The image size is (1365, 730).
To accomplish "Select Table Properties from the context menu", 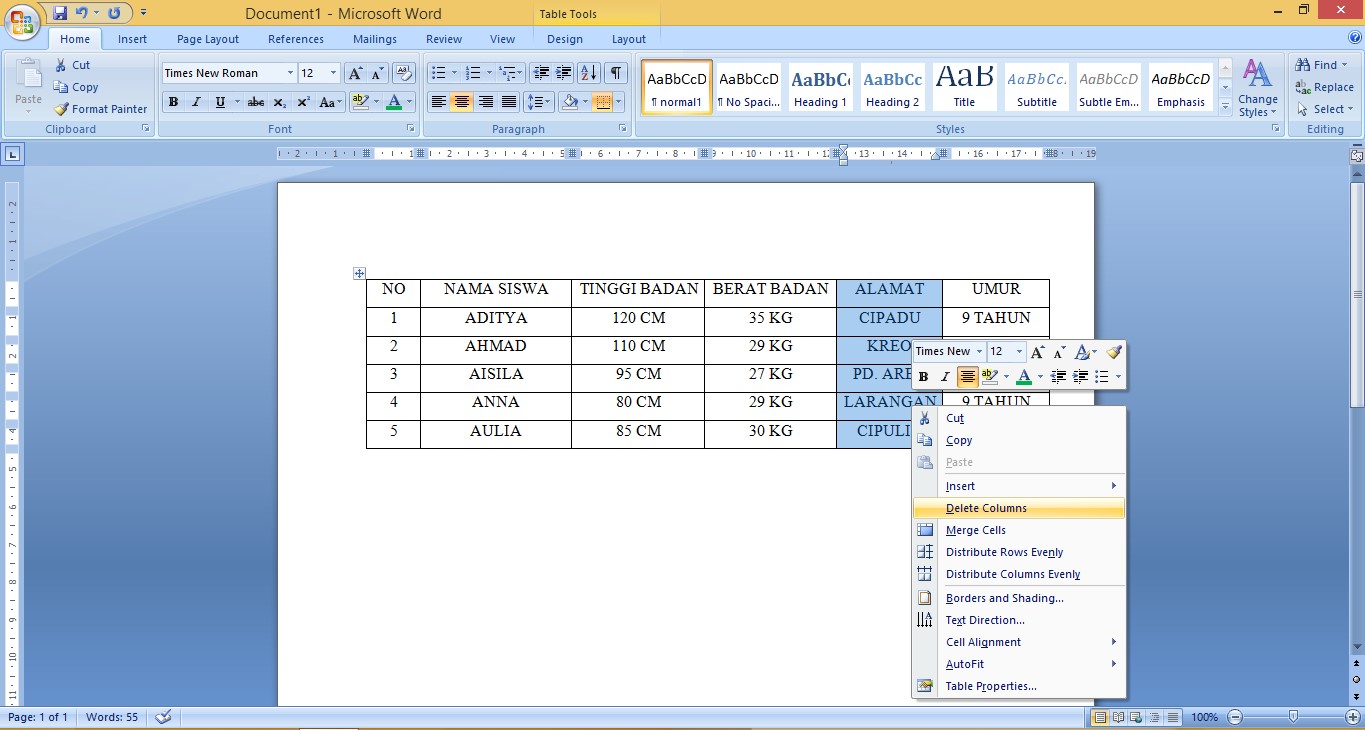I will (x=990, y=686).
